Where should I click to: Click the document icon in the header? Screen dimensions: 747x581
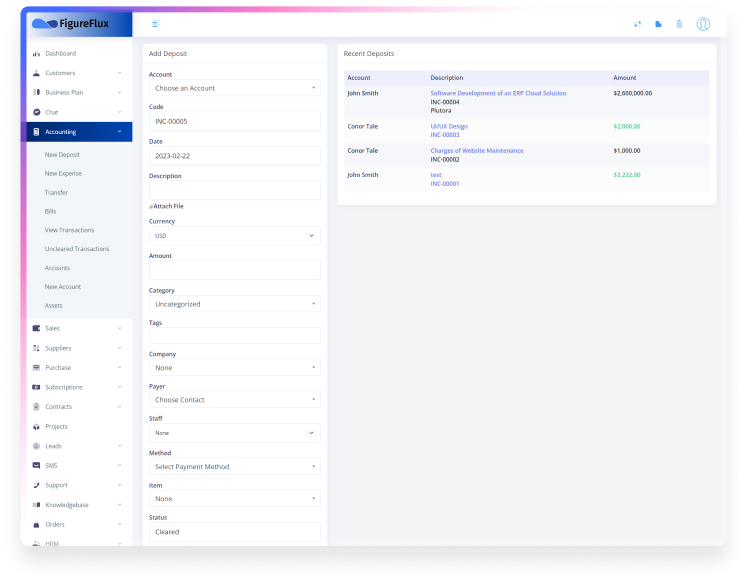coord(658,23)
